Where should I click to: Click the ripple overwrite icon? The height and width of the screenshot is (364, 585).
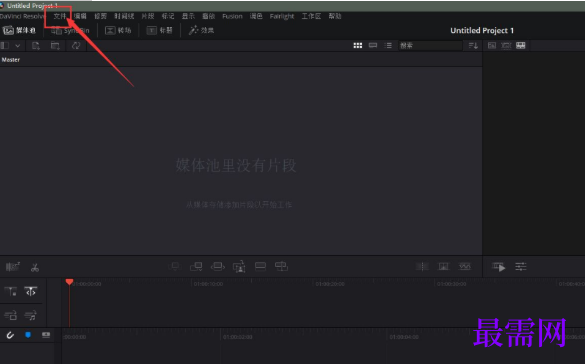[x=218, y=266]
